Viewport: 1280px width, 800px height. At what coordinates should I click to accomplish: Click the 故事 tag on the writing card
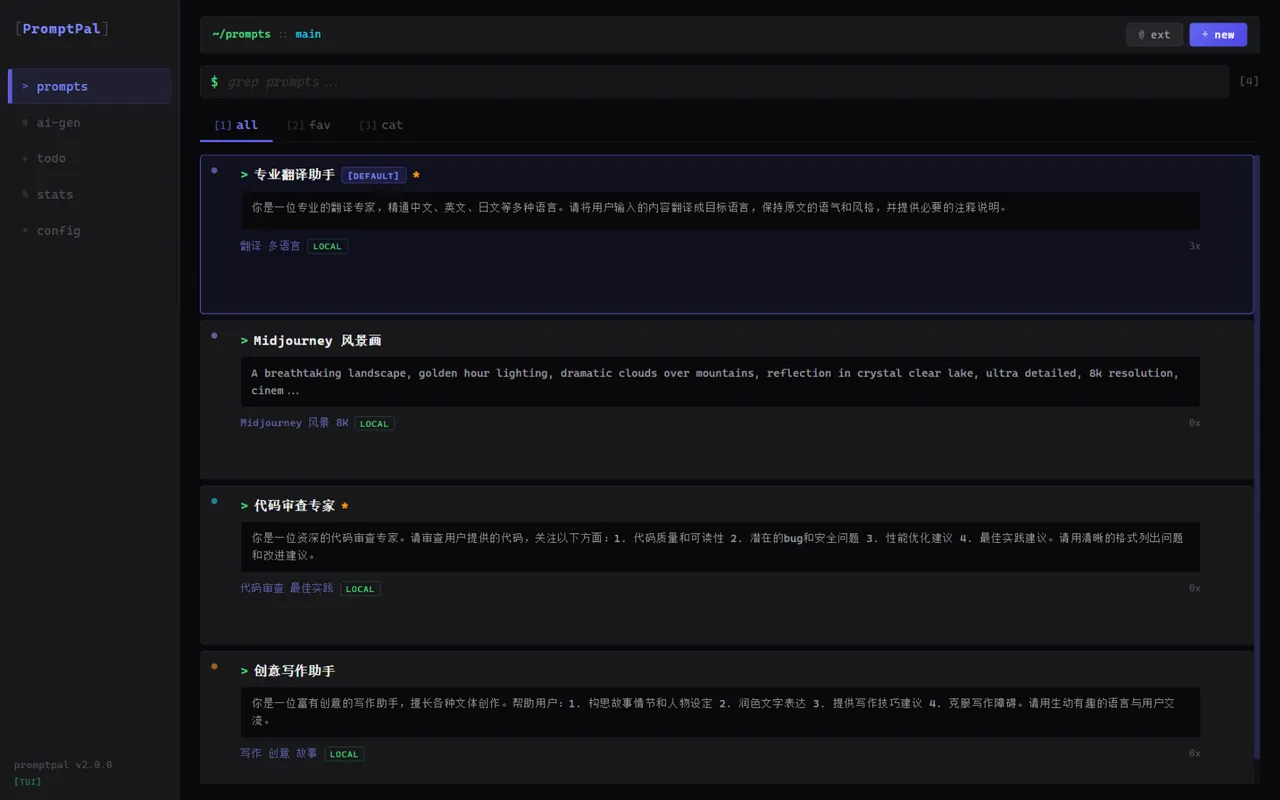tap(306, 753)
